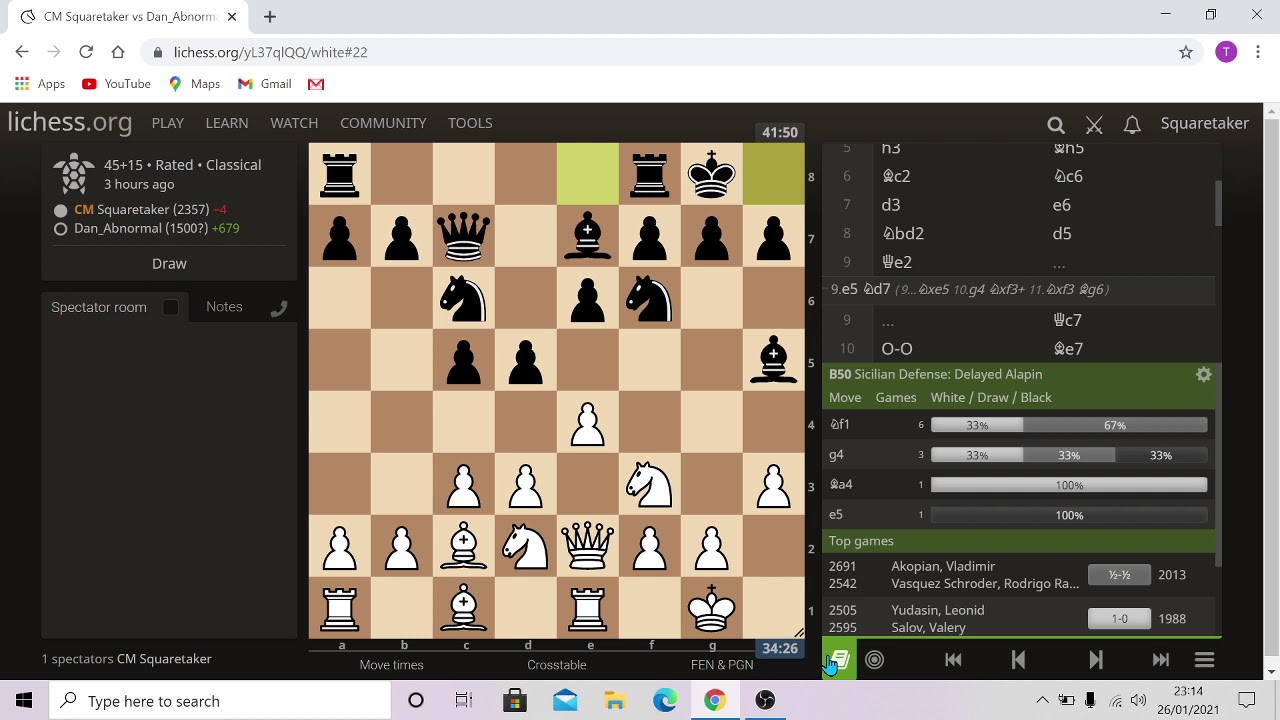
Task: Jump to black's move Qc7
Action: coord(1068,320)
